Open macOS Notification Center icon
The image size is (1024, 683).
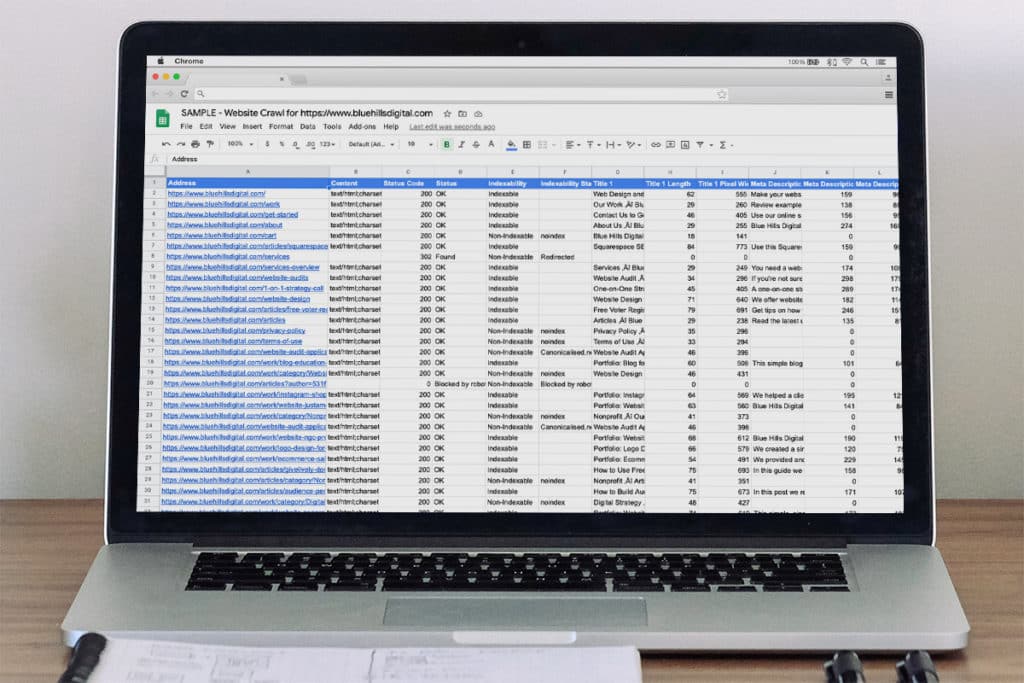click(881, 62)
